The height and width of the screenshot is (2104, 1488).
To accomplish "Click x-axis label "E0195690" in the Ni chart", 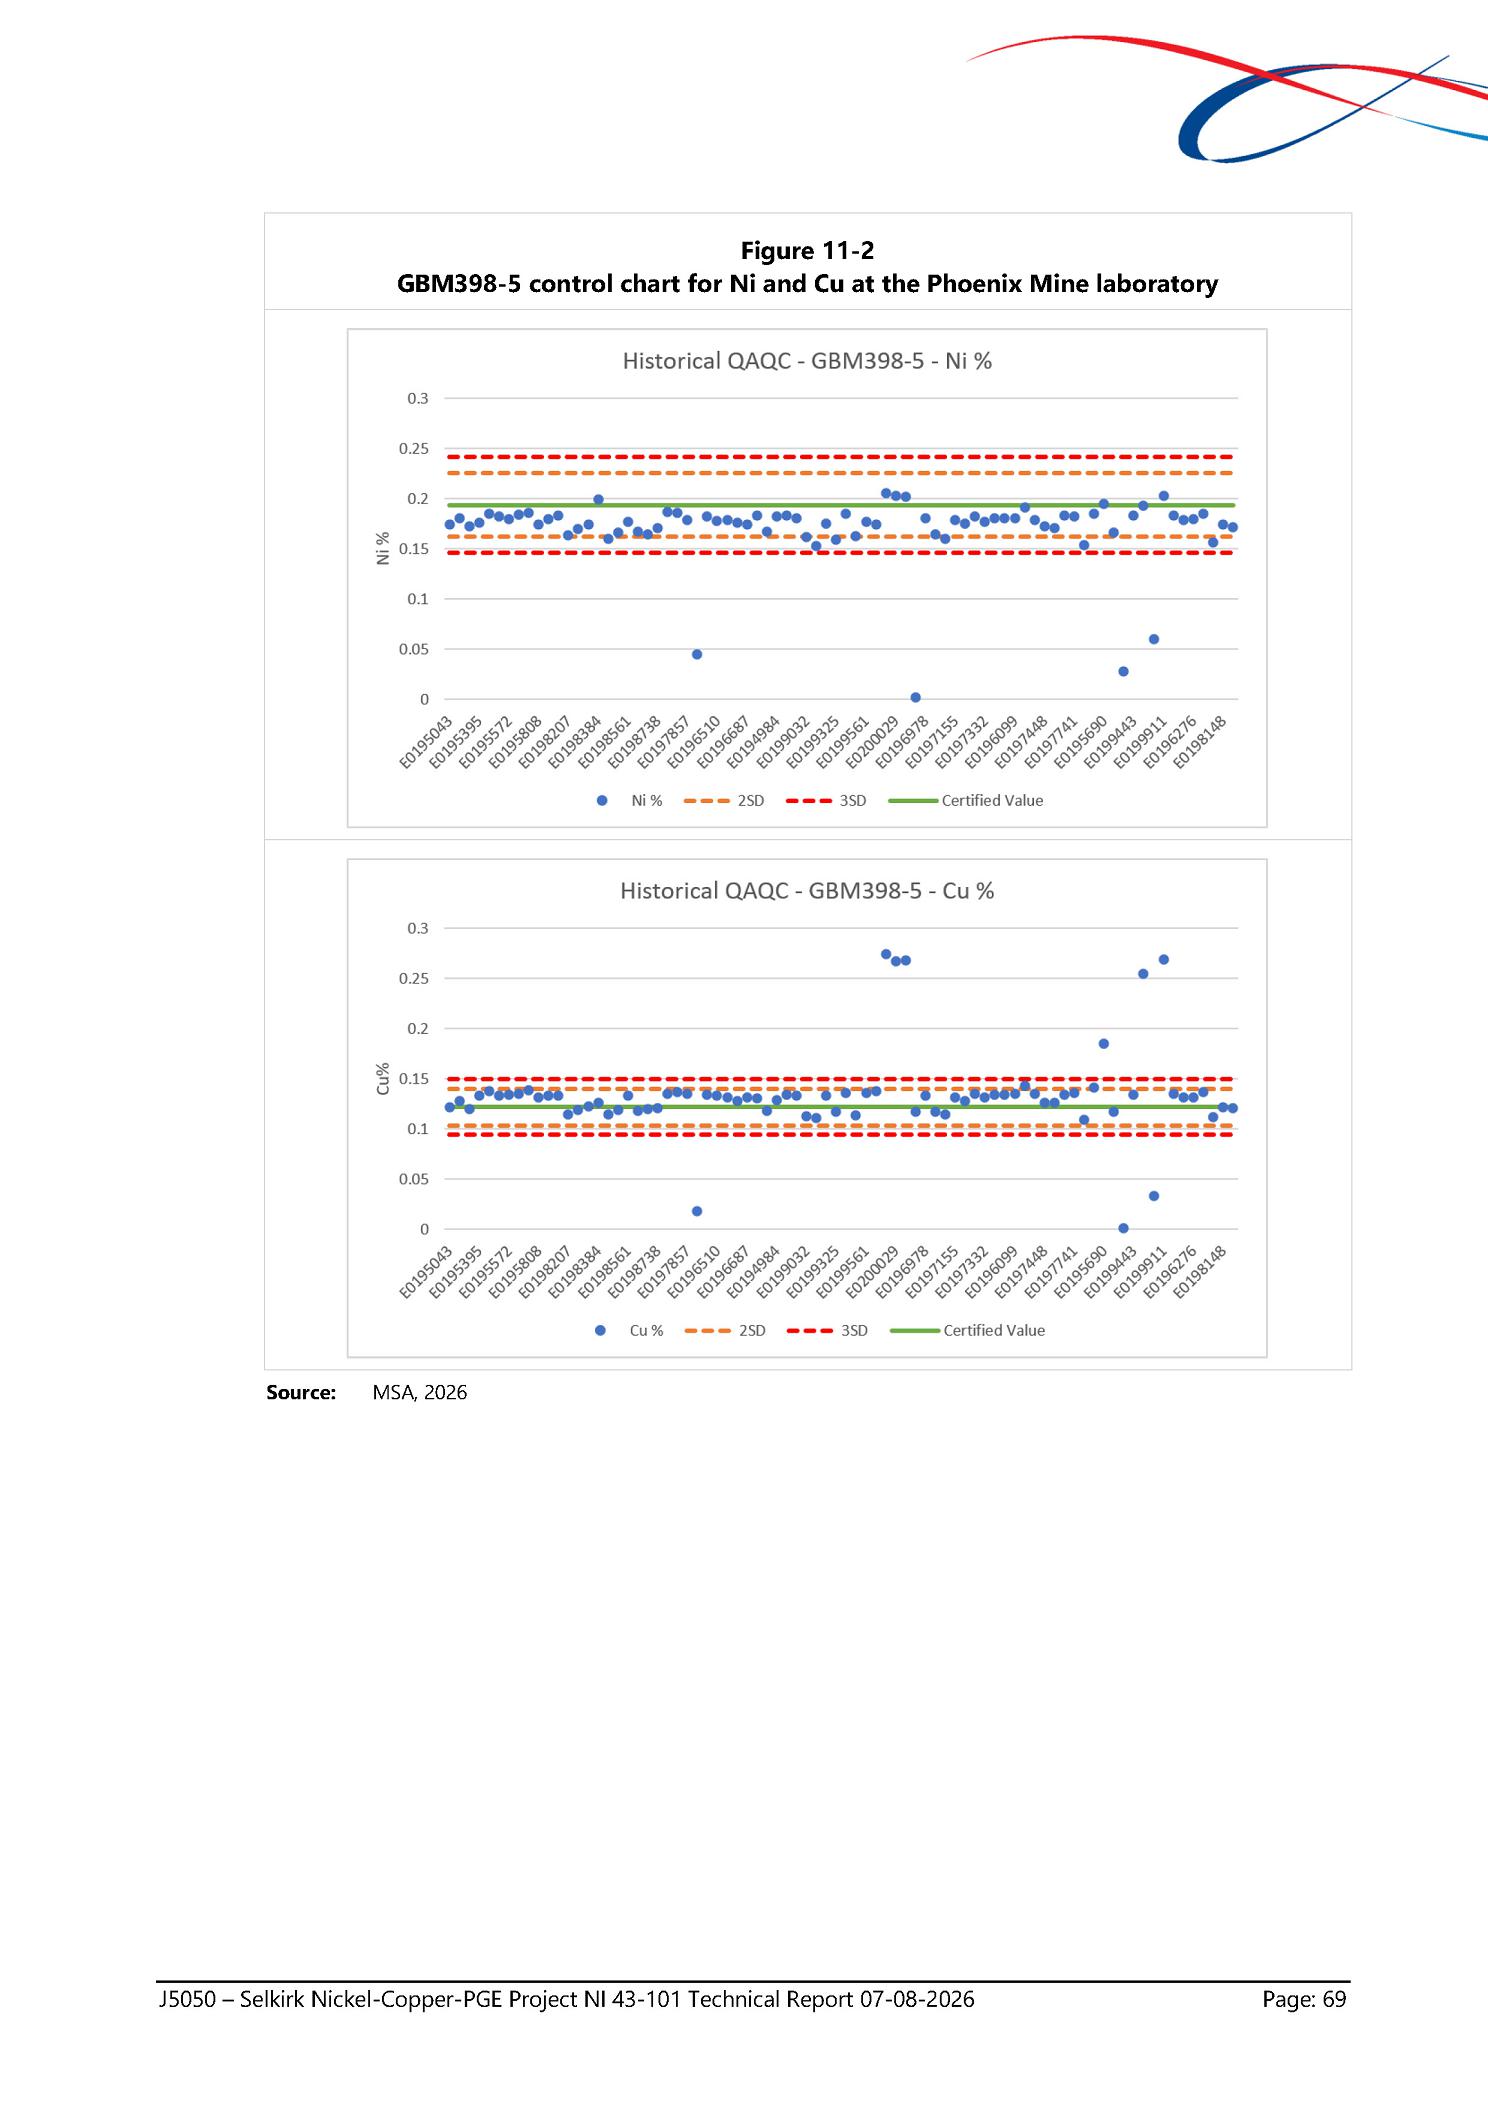I will click(x=1080, y=741).
